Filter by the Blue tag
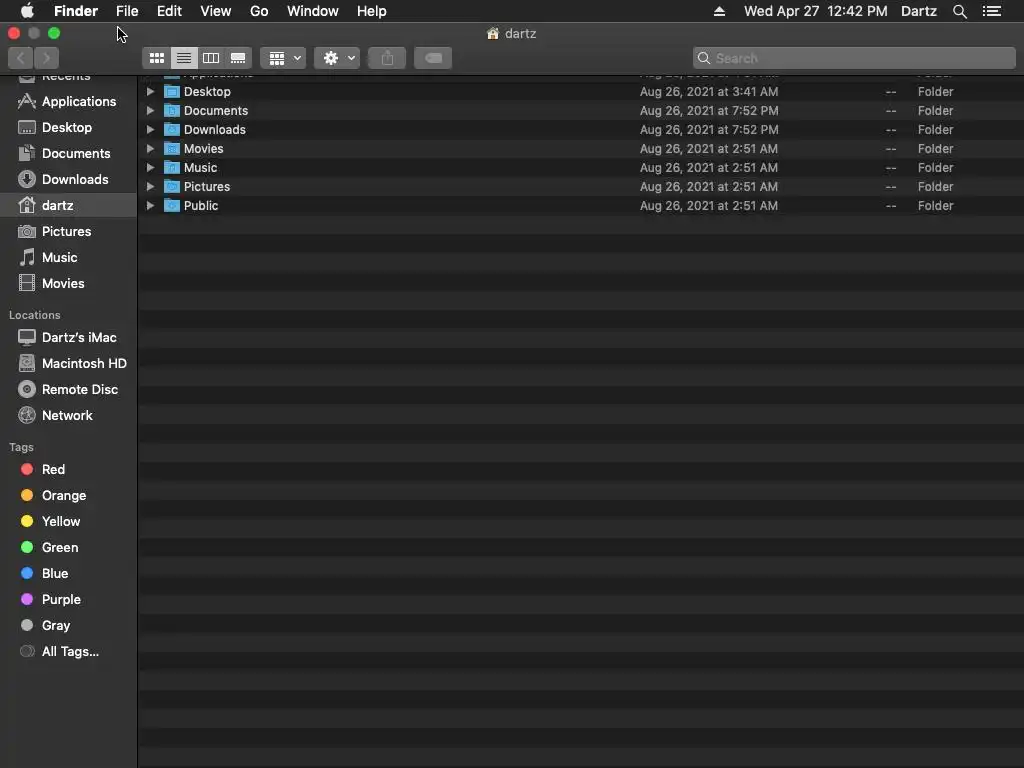This screenshot has height=768, width=1024. (68, 573)
